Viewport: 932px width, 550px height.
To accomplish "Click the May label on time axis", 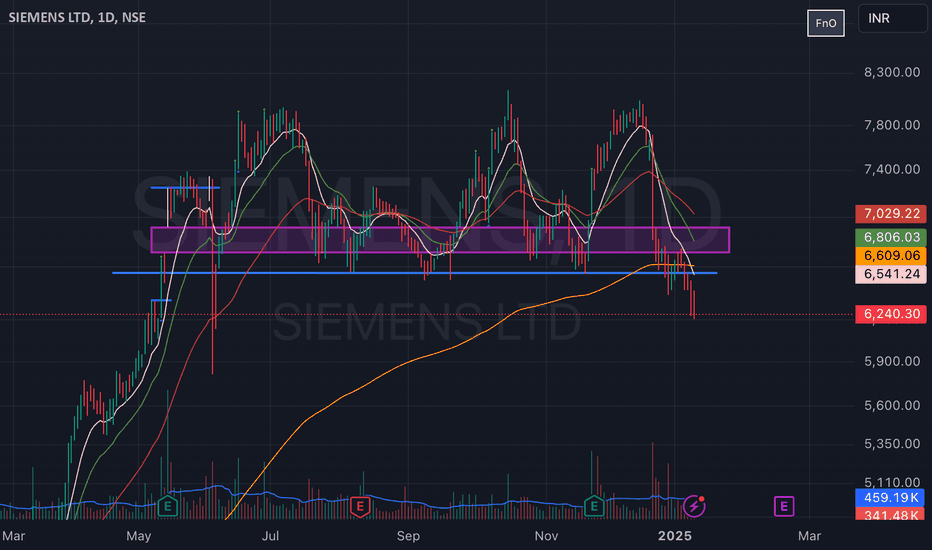I will coord(138,536).
